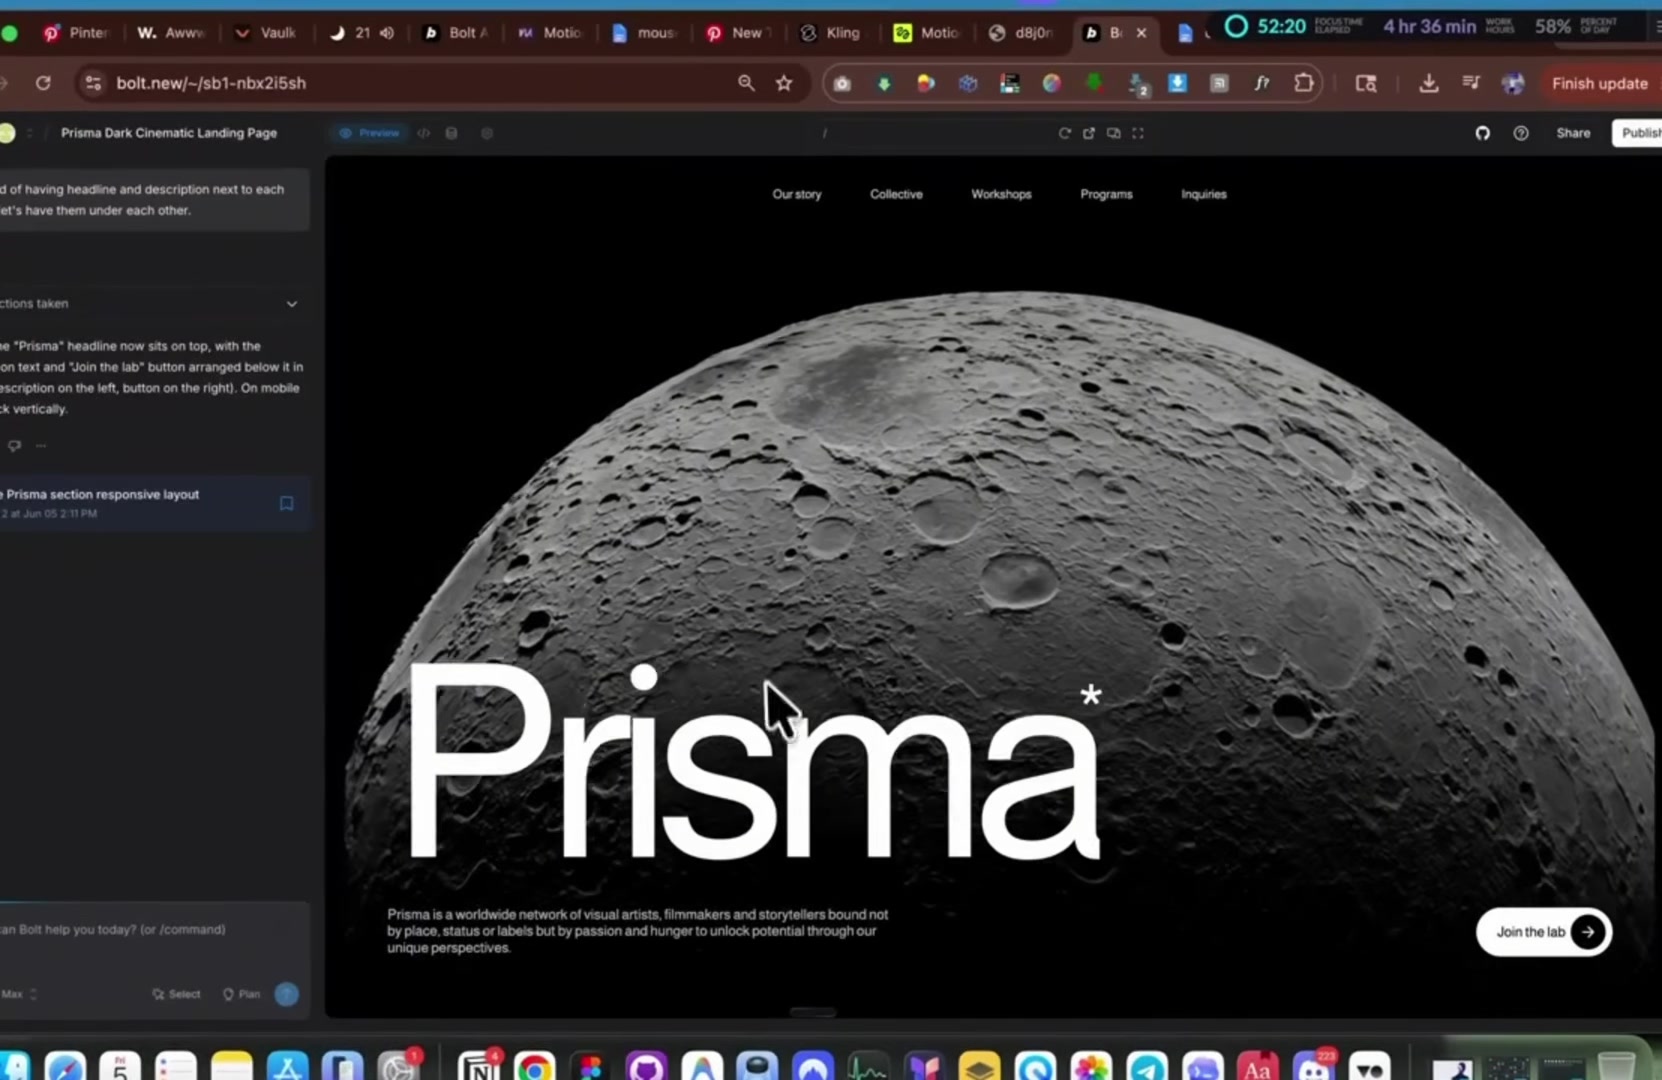Click the green down-arrow extension icon
Screen dimensions: 1662x1080
[884, 84]
